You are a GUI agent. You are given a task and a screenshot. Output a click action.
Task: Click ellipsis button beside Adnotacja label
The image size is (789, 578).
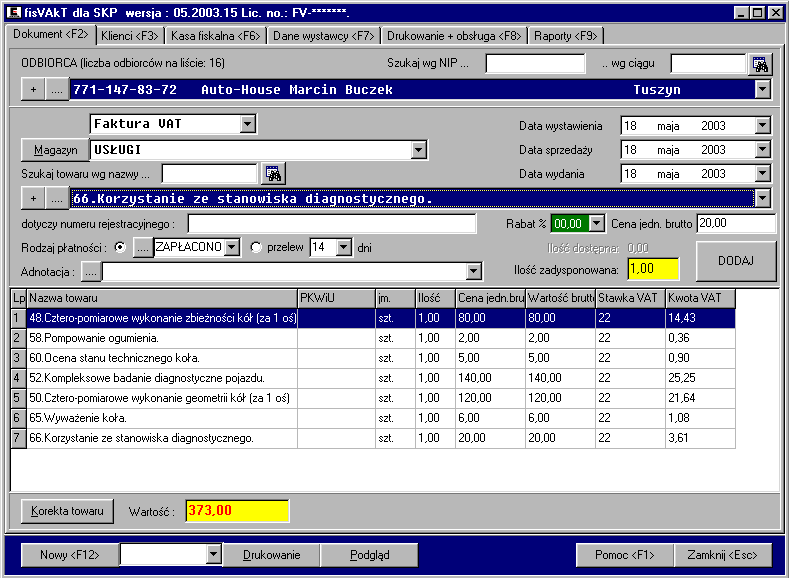(91, 271)
